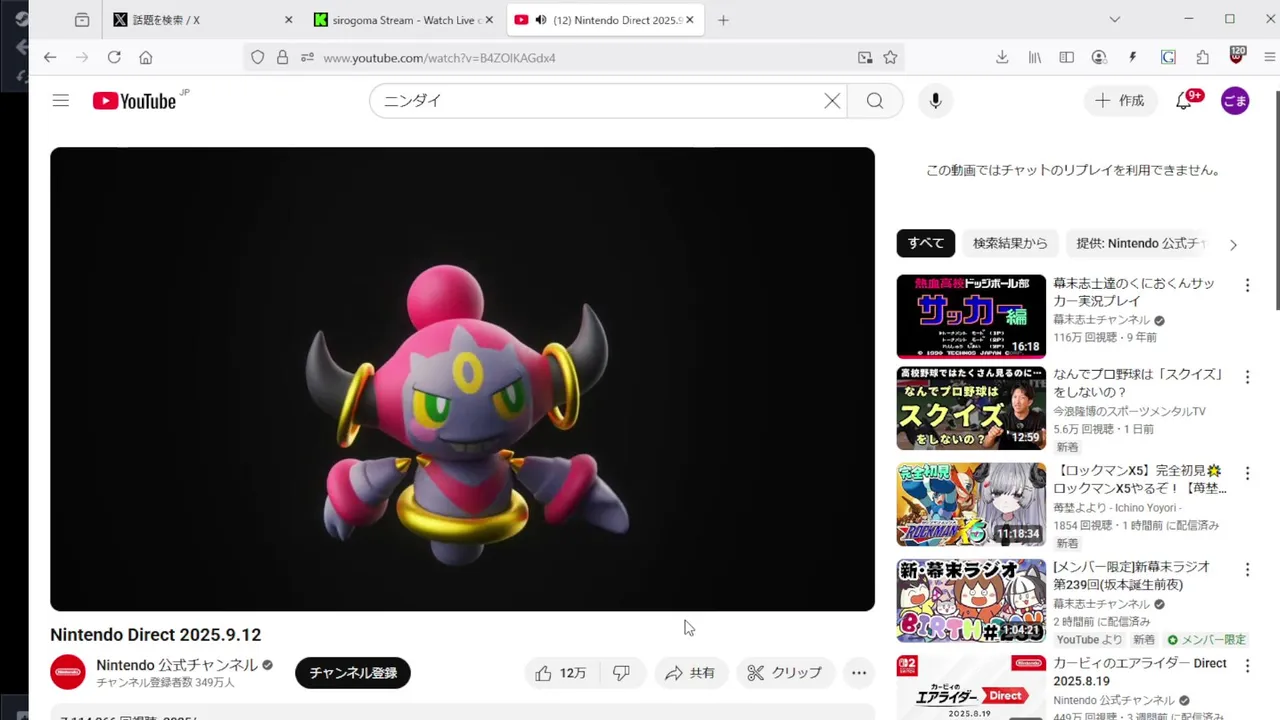Screen dimensions: 1280x720
Task: Select the 提供: Nintendo 公式 chip
Action: [1140, 243]
